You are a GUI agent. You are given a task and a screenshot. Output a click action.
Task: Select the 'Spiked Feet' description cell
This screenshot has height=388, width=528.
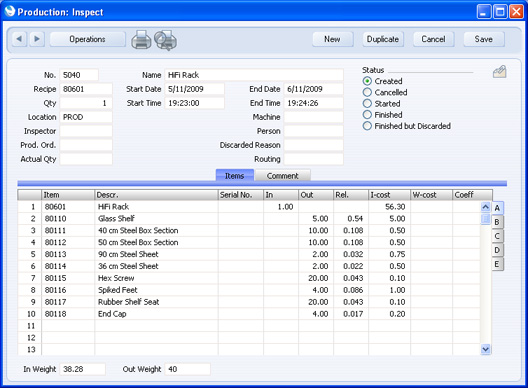(157, 290)
